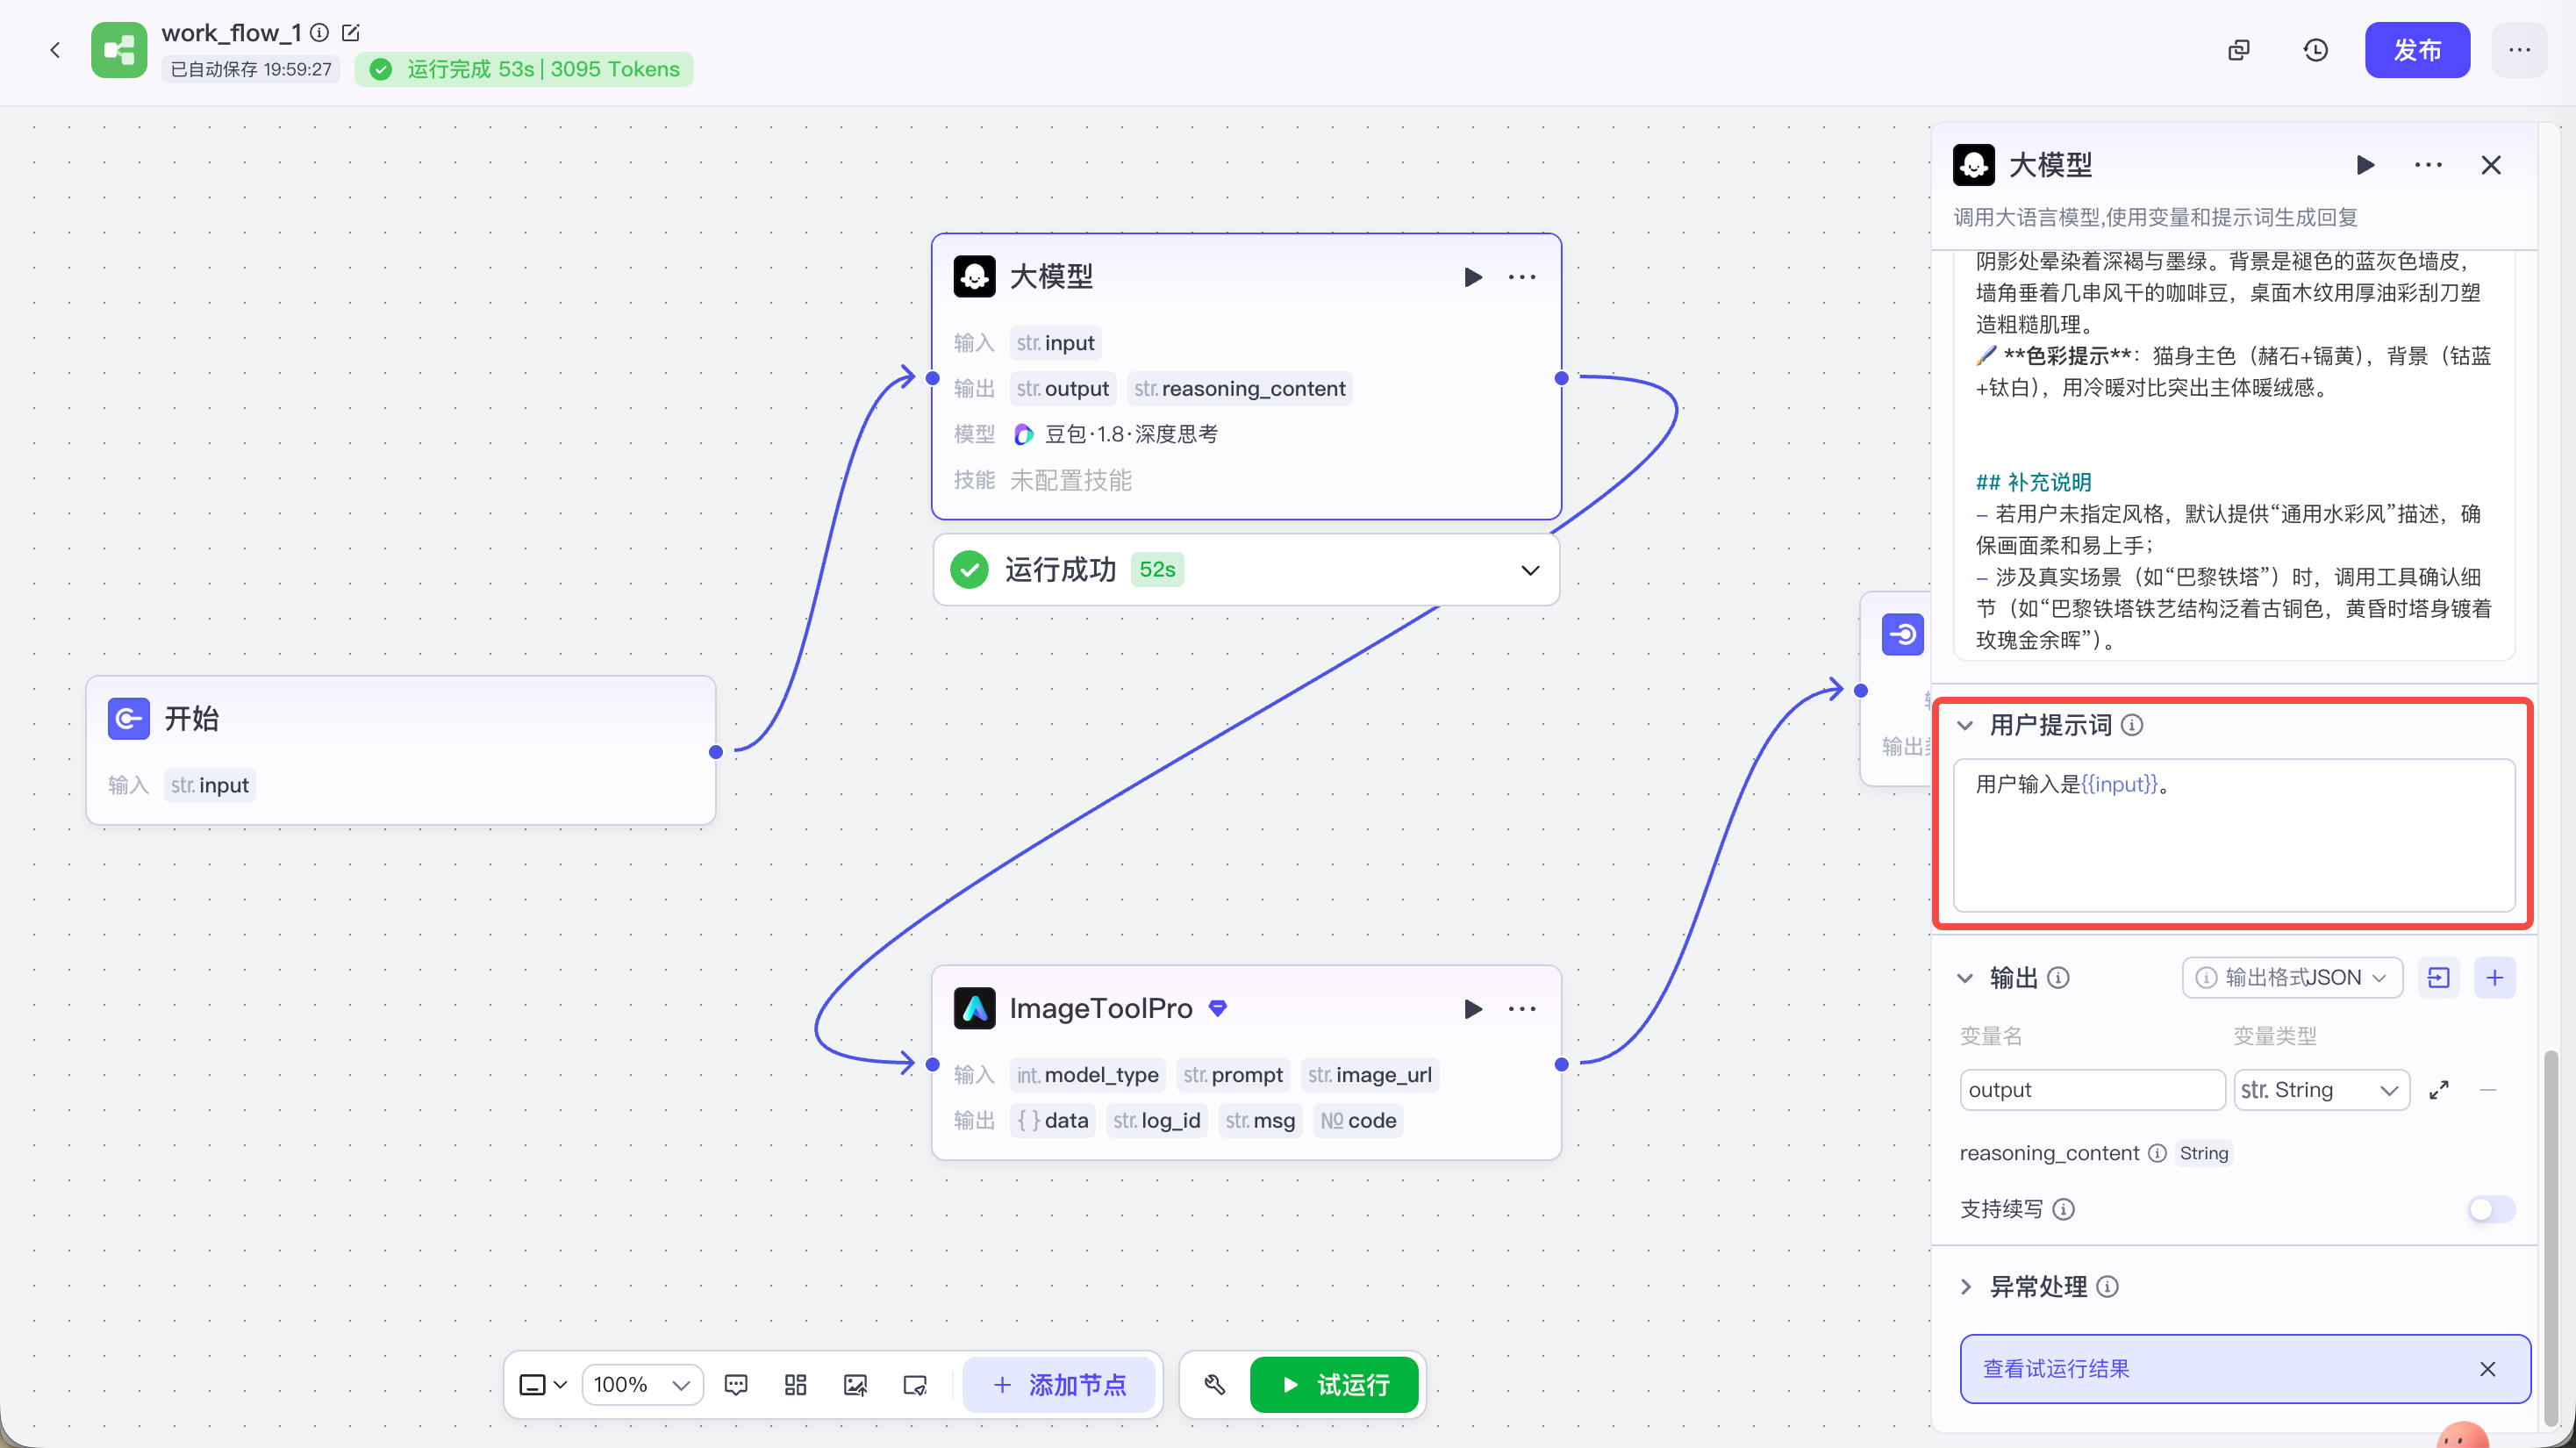Open the 输出格式JSON dropdown
The width and height of the screenshot is (2576, 1448).
pyautogui.click(x=2292, y=978)
